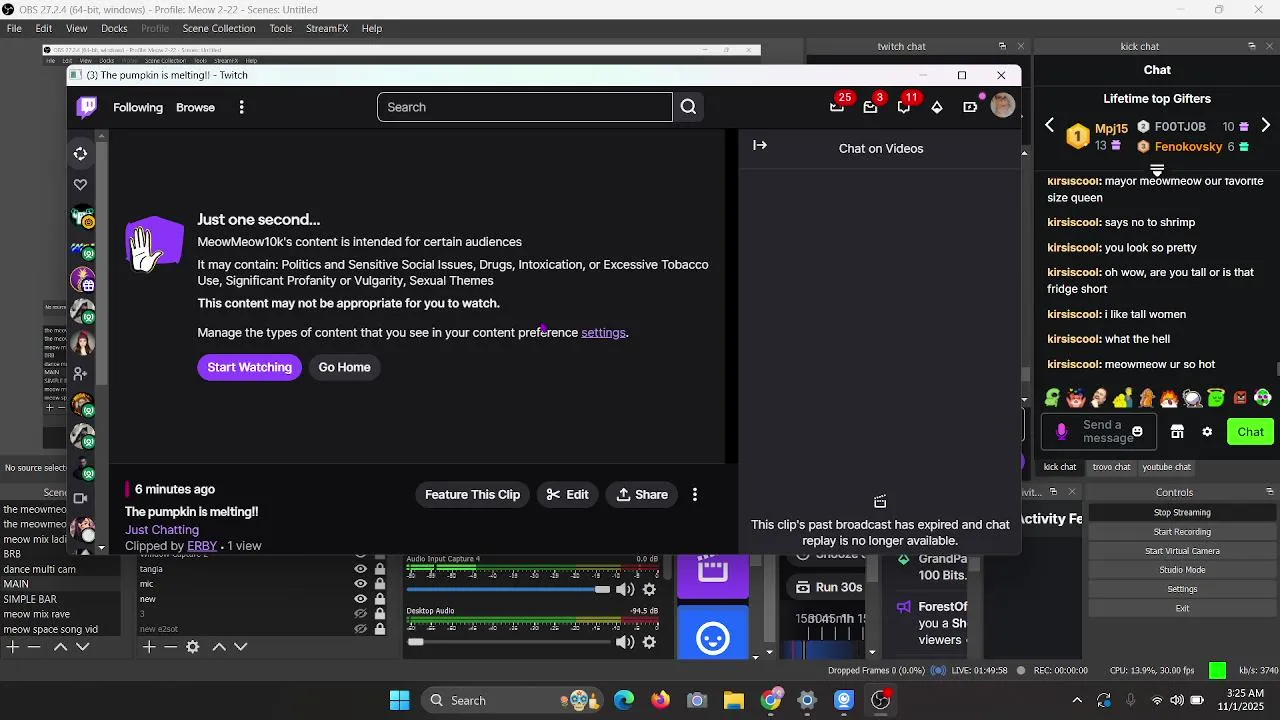Open the Kick chat shop icon

(x=1177, y=432)
